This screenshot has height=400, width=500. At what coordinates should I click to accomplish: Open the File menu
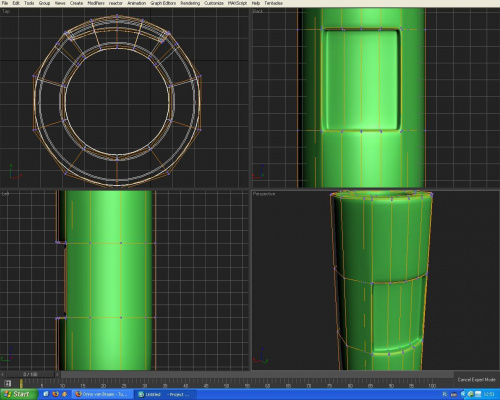5,3
